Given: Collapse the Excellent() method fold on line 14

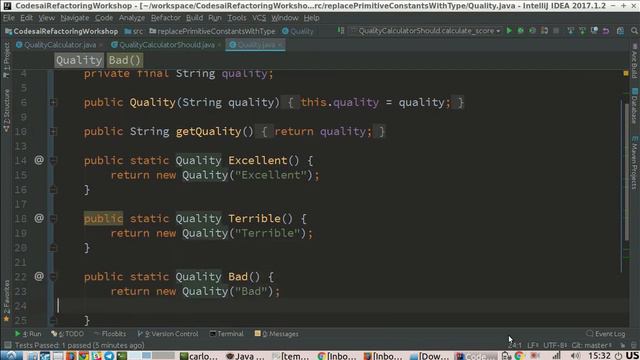Looking at the screenshot, I should (53, 160).
